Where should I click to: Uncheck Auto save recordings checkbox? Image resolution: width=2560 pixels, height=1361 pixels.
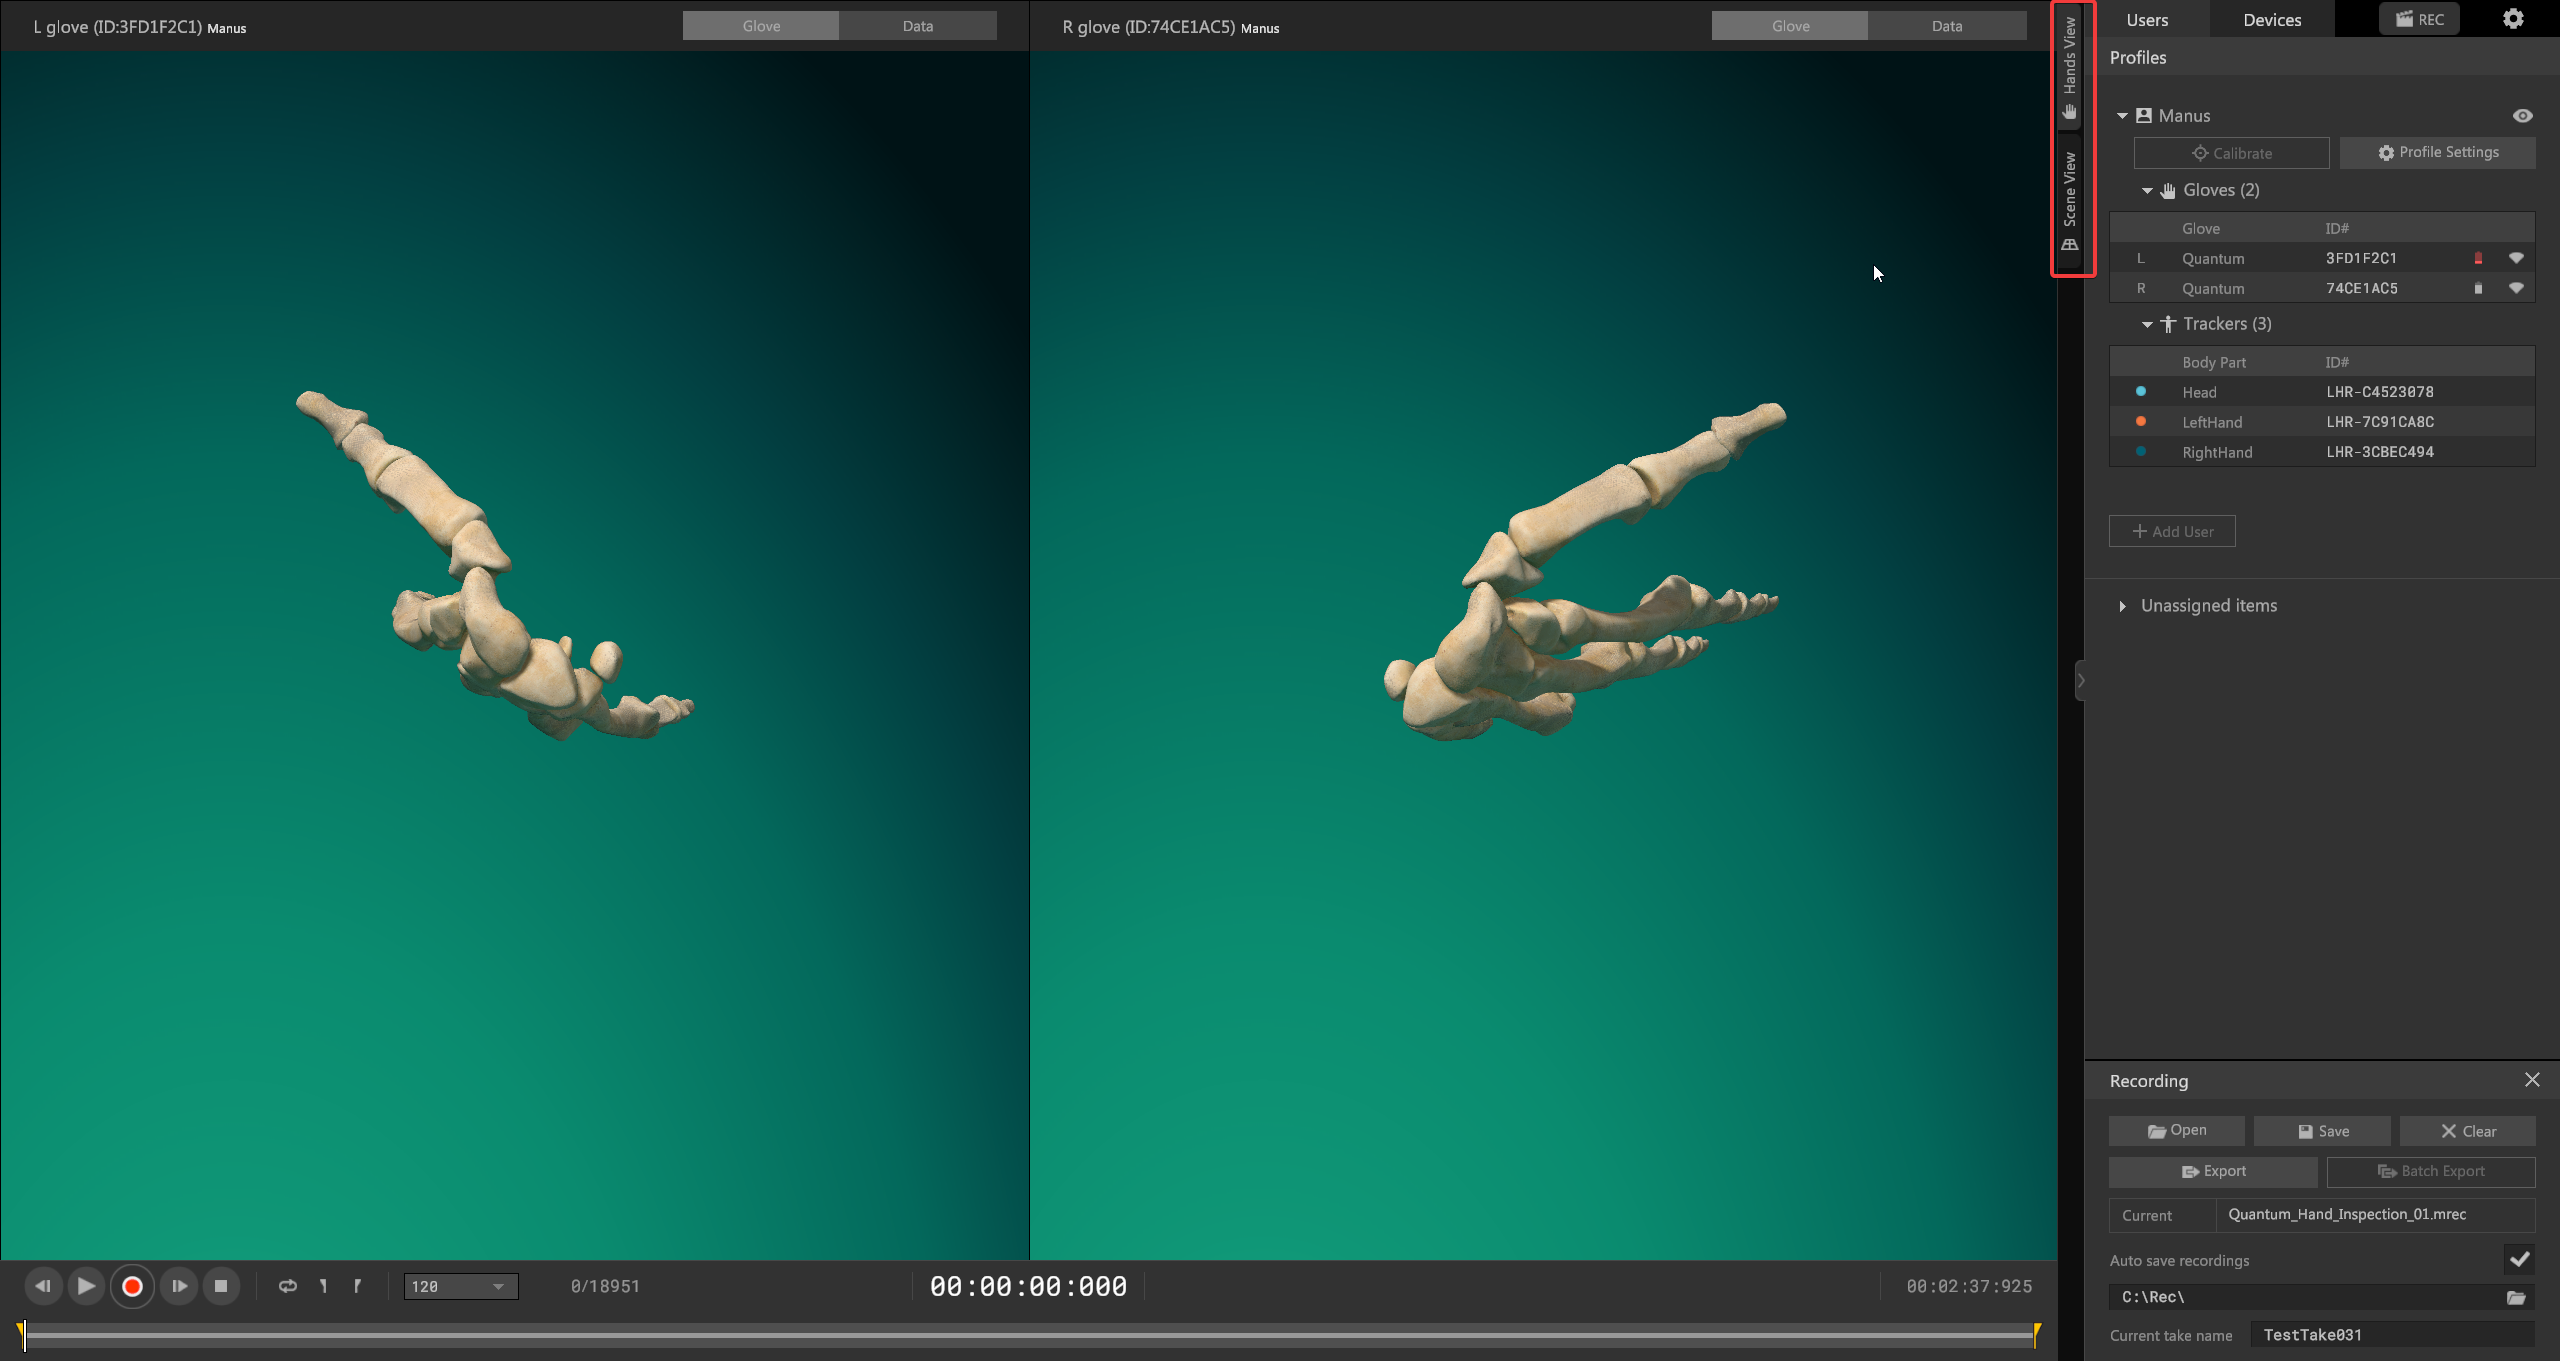(x=2519, y=1260)
